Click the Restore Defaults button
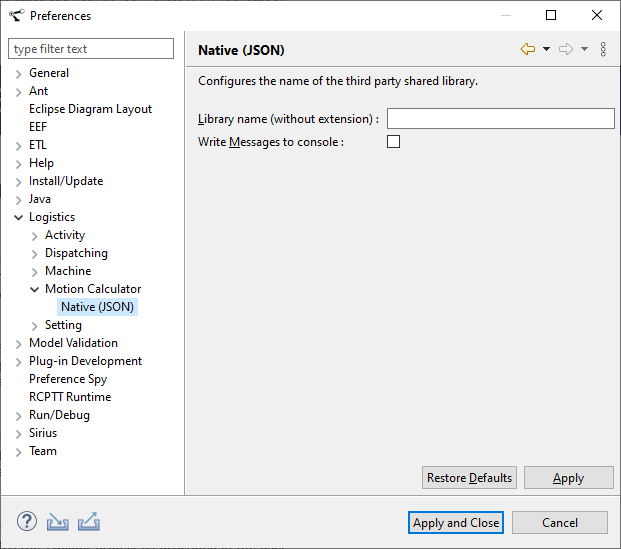This screenshot has width=621, height=549. [x=469, y=478]
